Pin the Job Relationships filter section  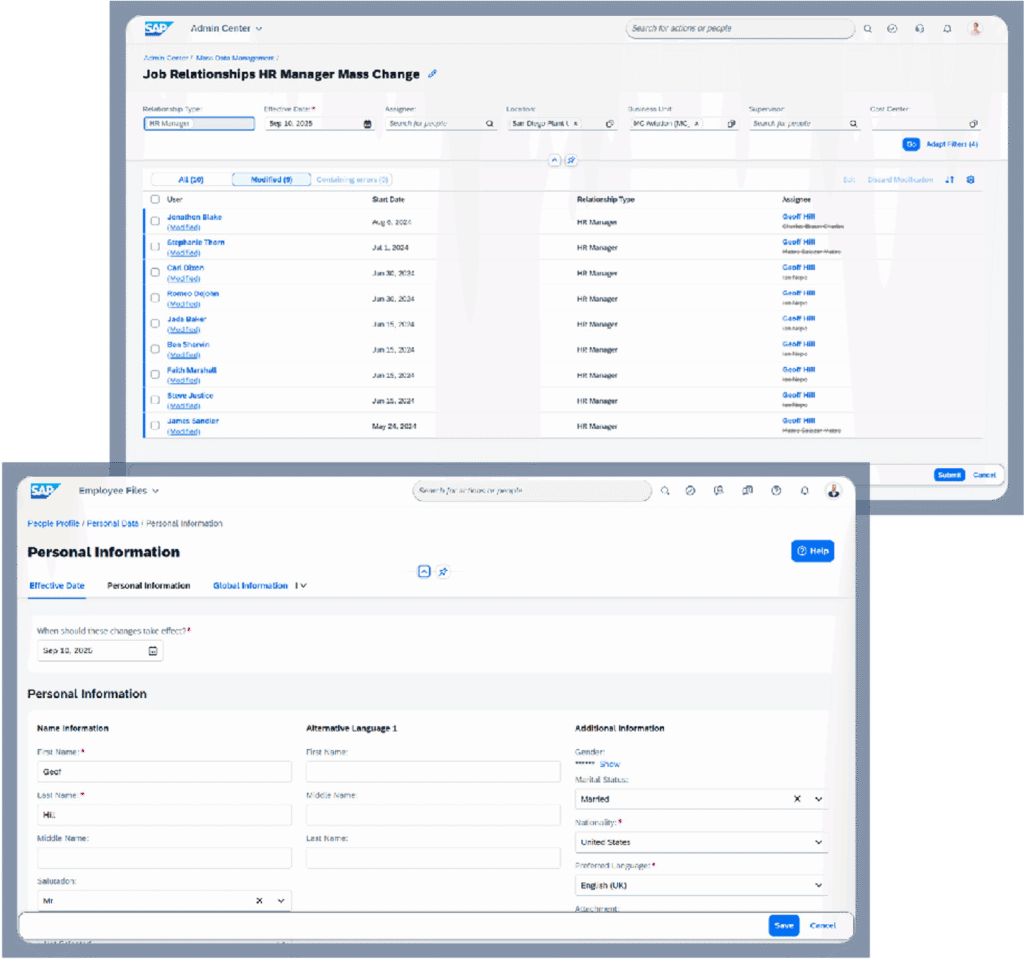(572, 159)
